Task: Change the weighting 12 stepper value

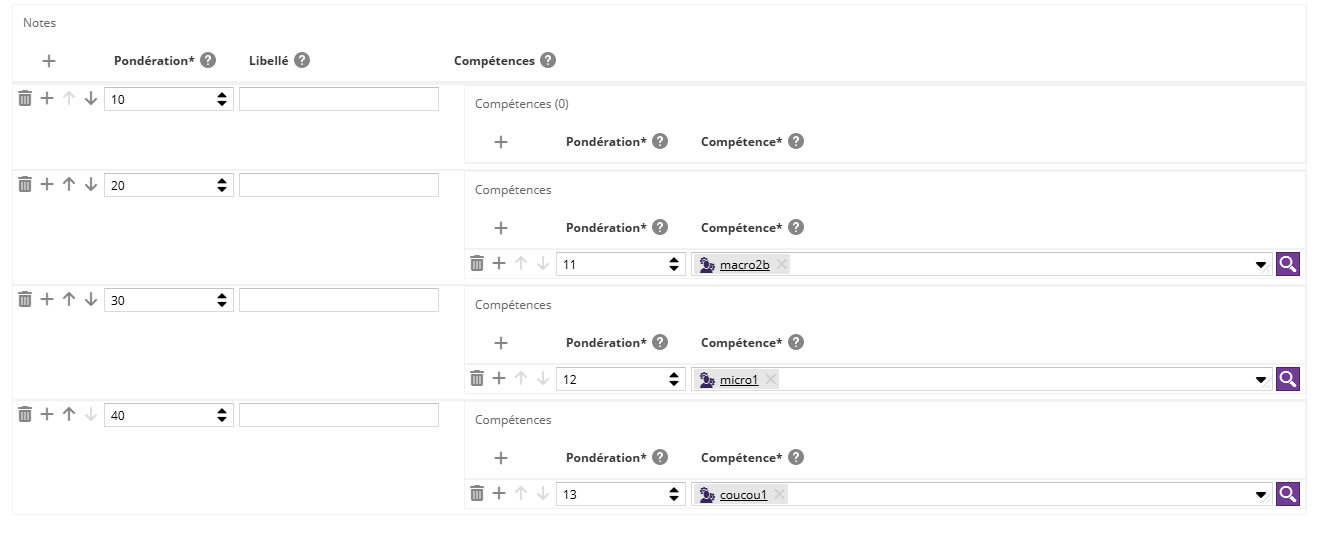Action: click(x=674, y=380)
